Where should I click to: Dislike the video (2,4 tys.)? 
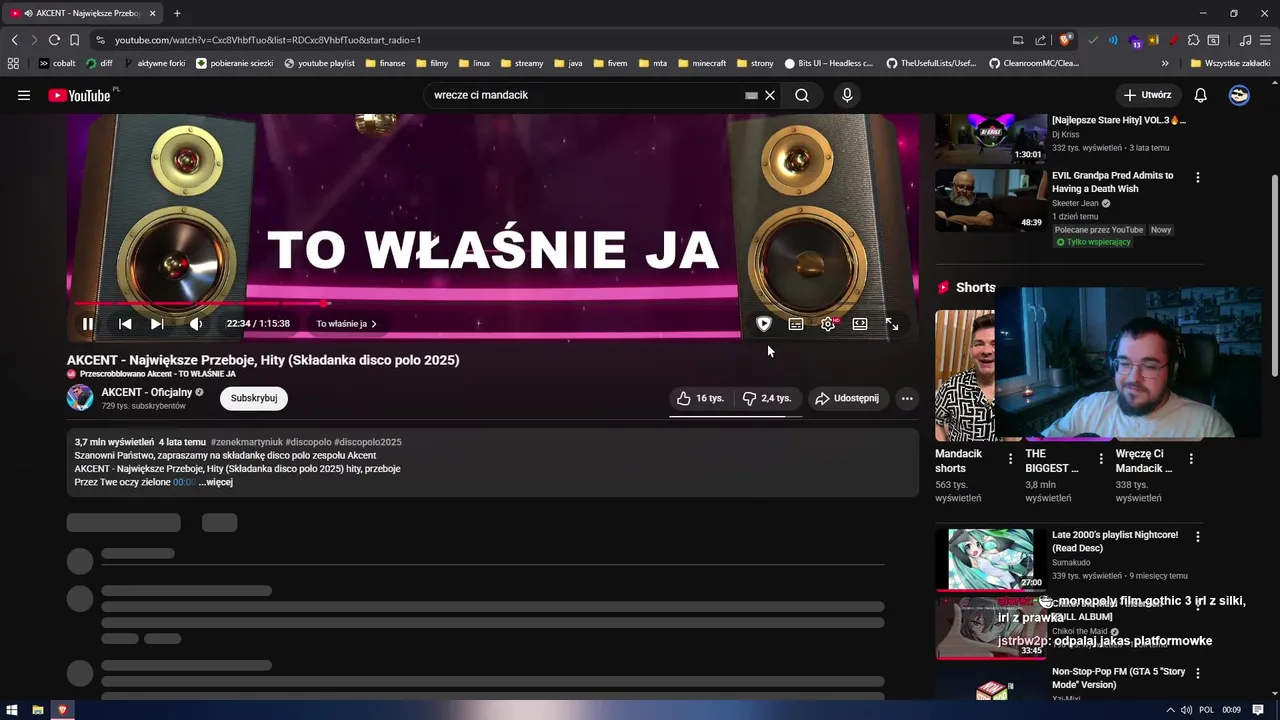(767, 398)
